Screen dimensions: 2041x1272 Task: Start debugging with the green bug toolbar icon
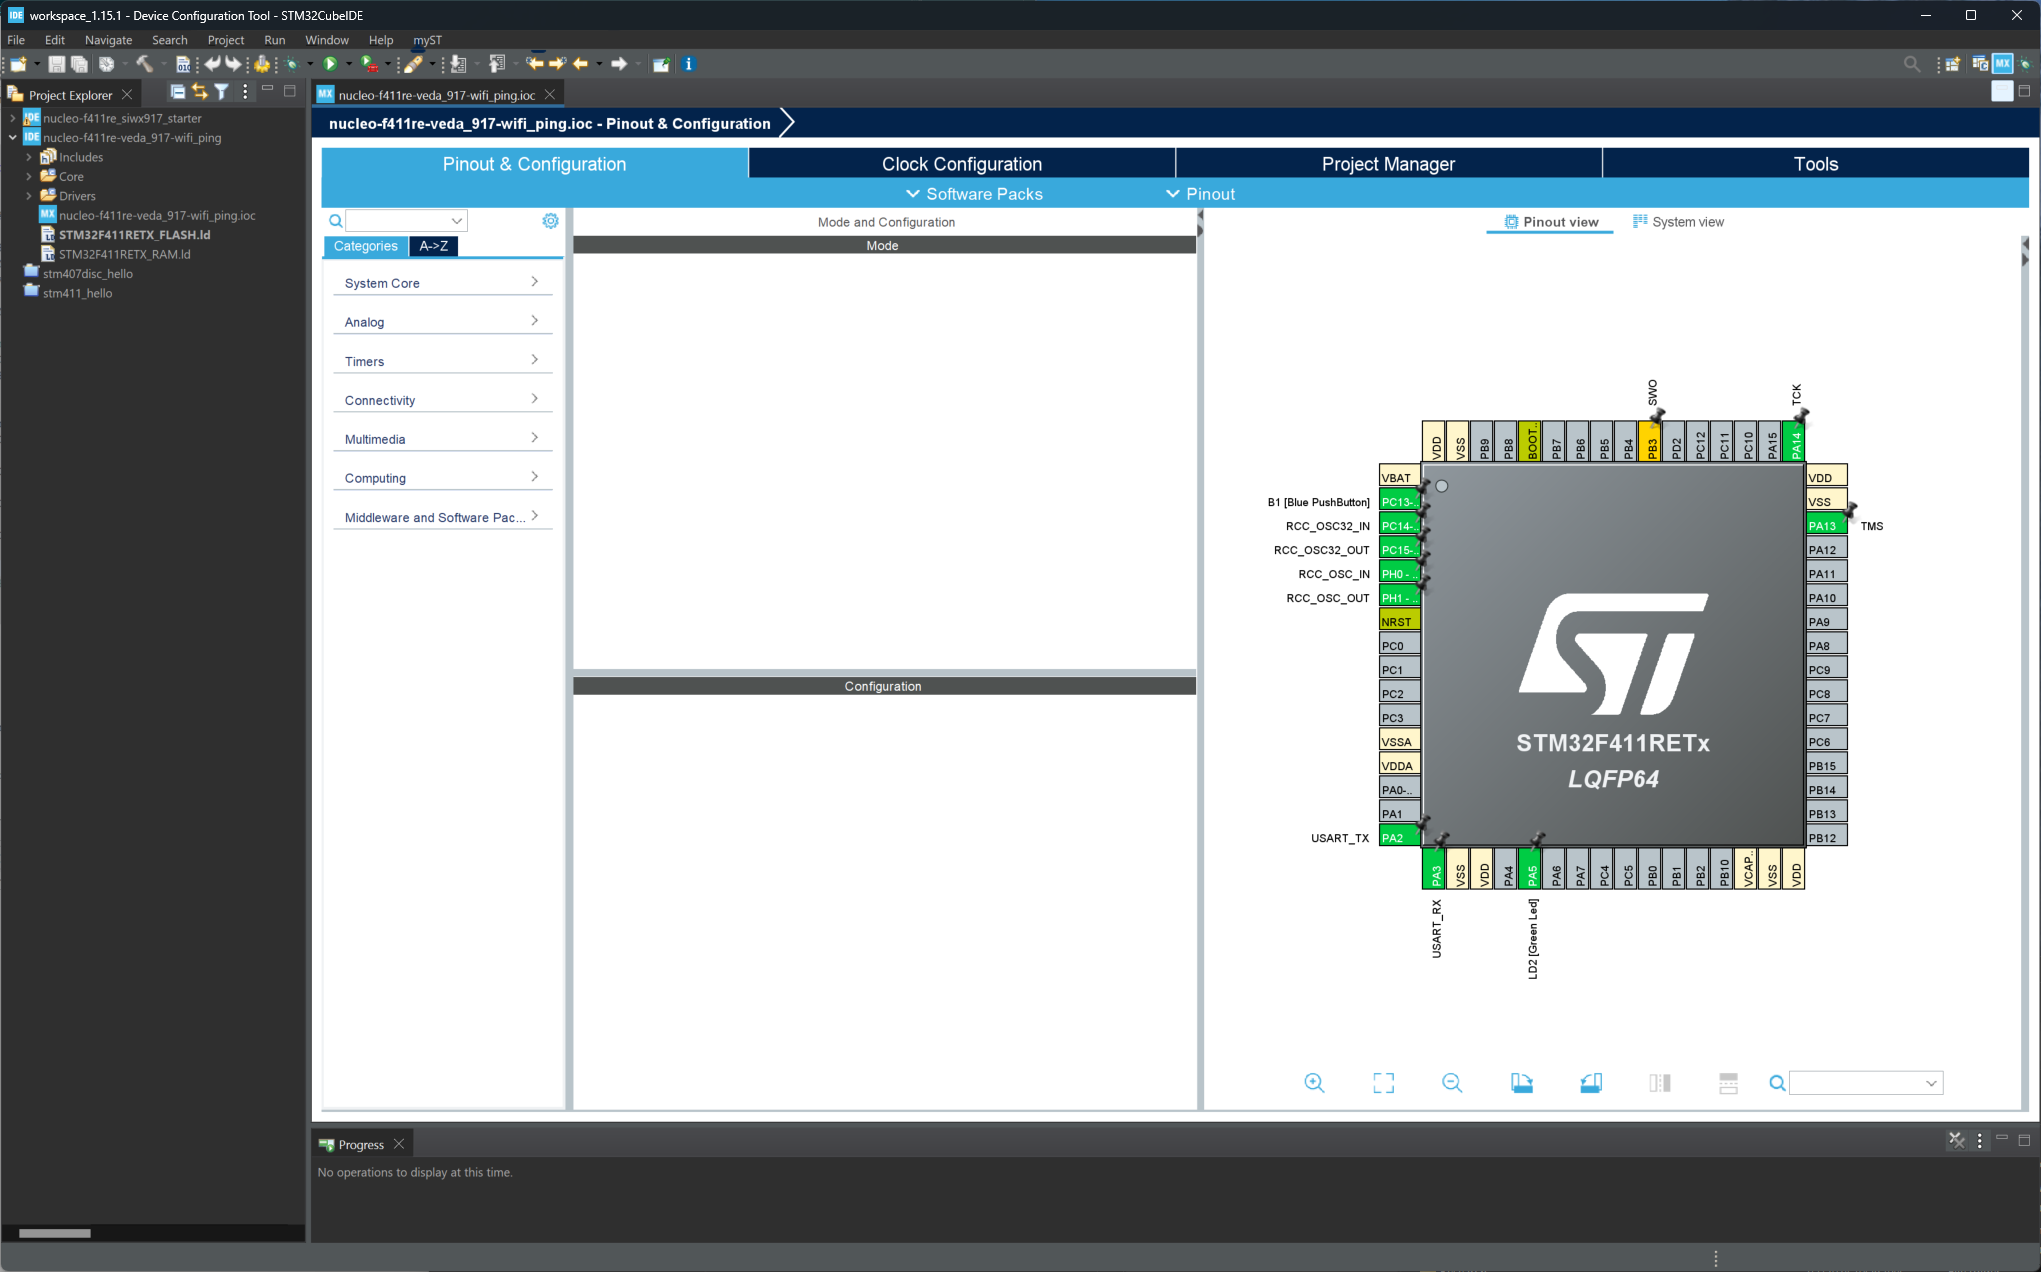293,63
